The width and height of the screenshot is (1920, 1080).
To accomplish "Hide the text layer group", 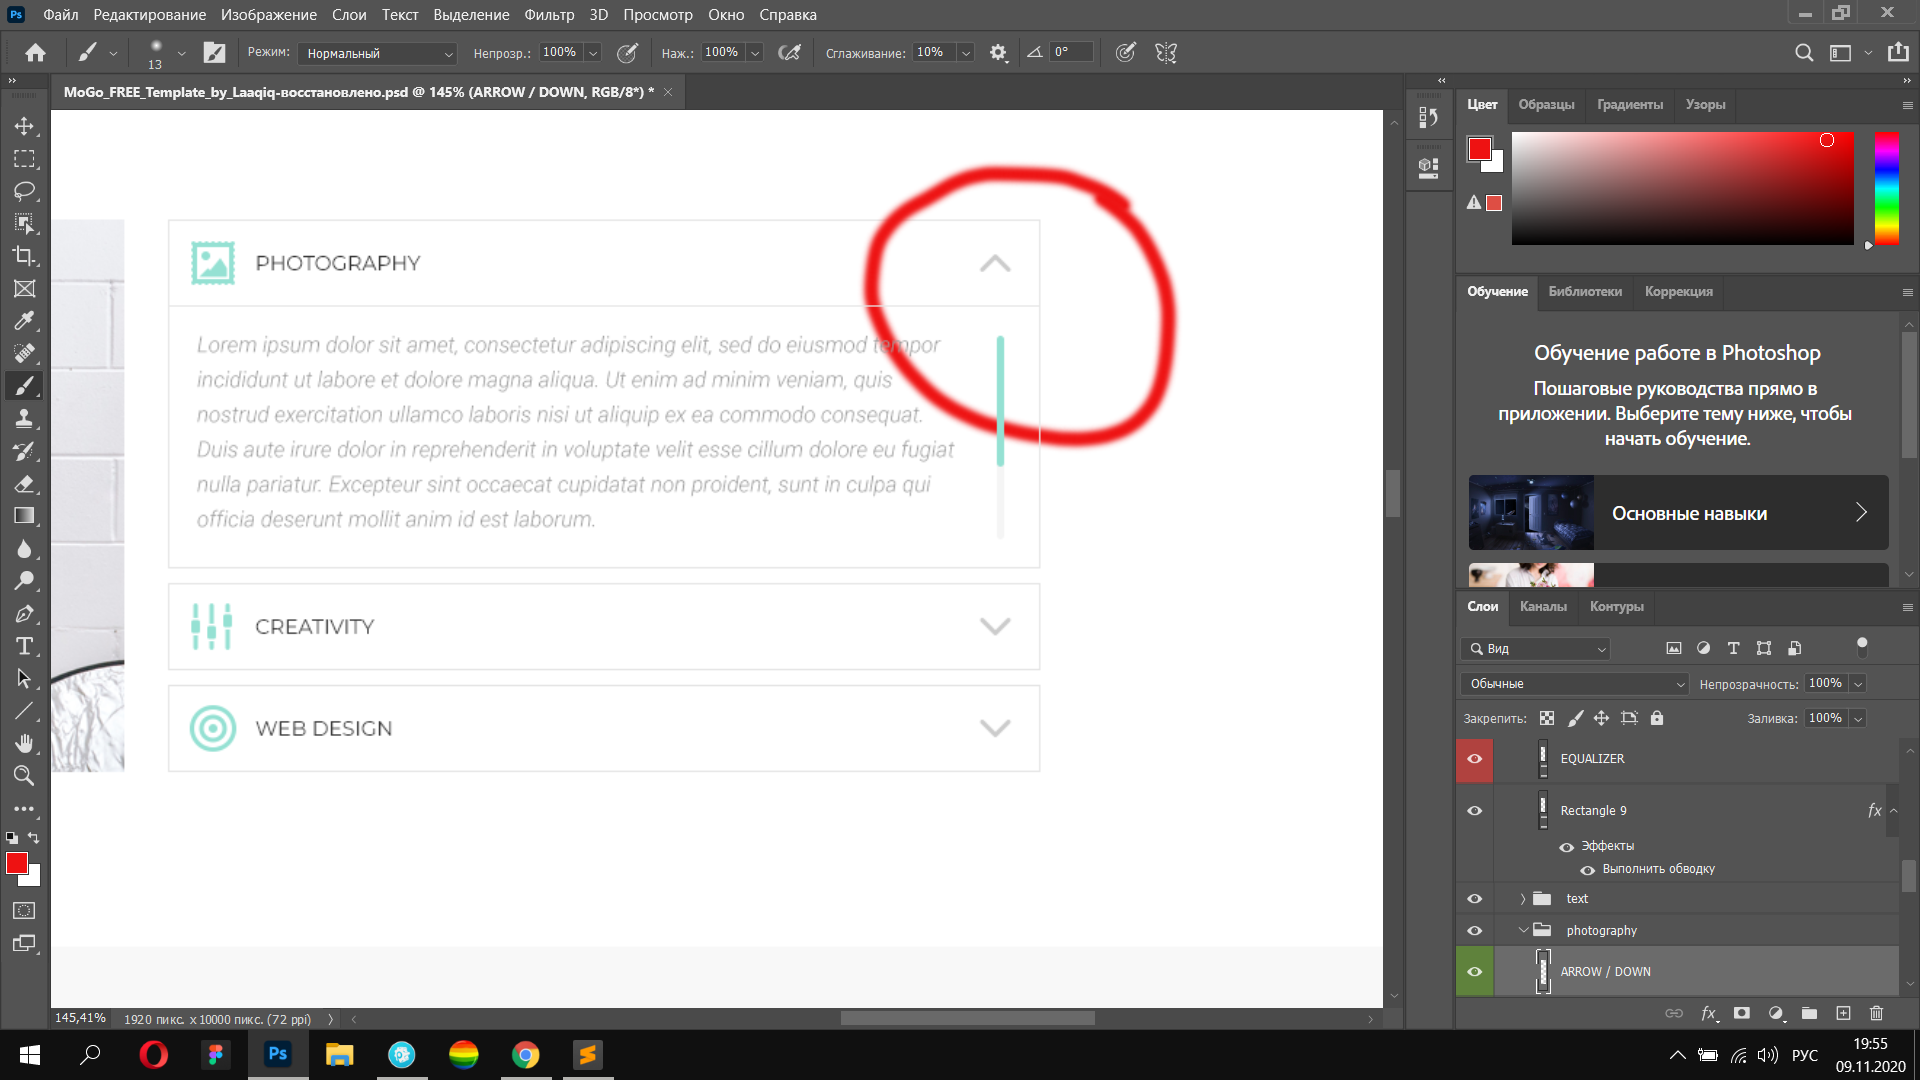I will pos(1474,899).
